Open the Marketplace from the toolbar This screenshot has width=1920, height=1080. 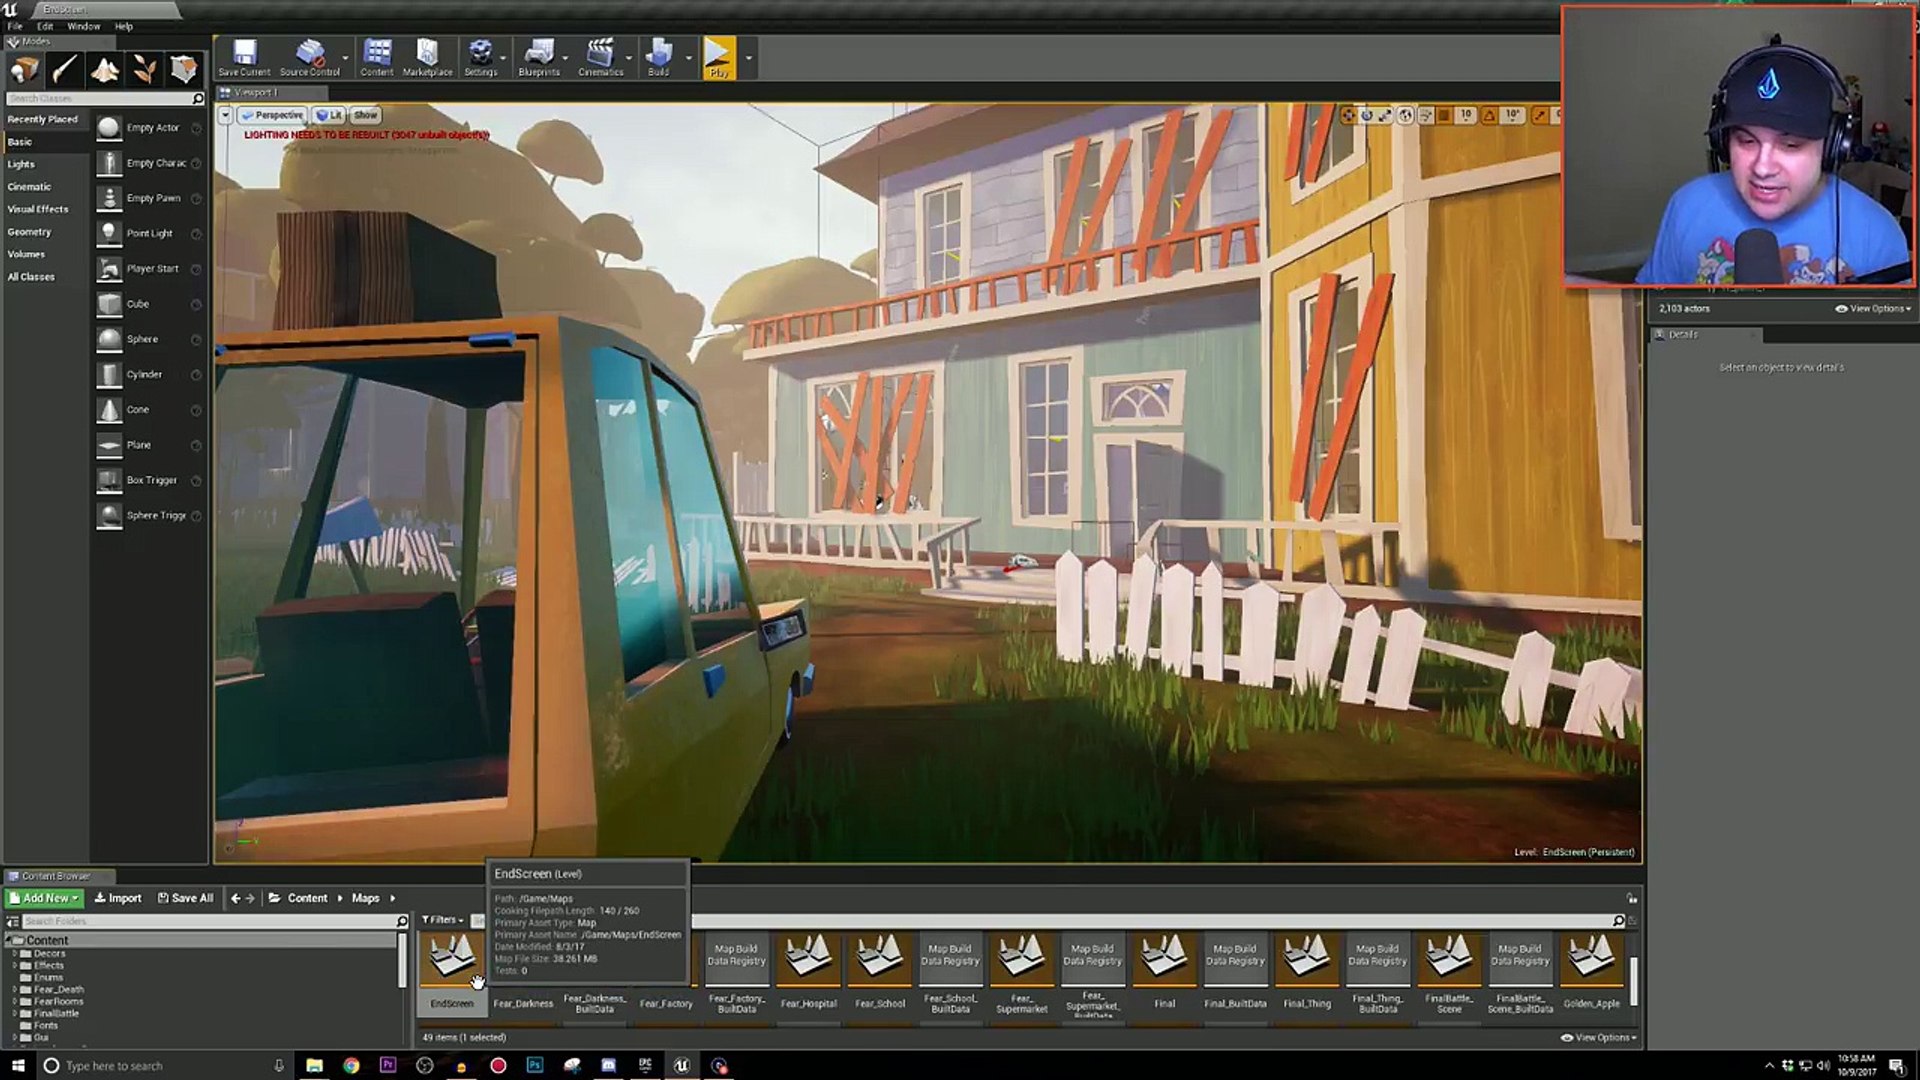[x=427, y=57]
